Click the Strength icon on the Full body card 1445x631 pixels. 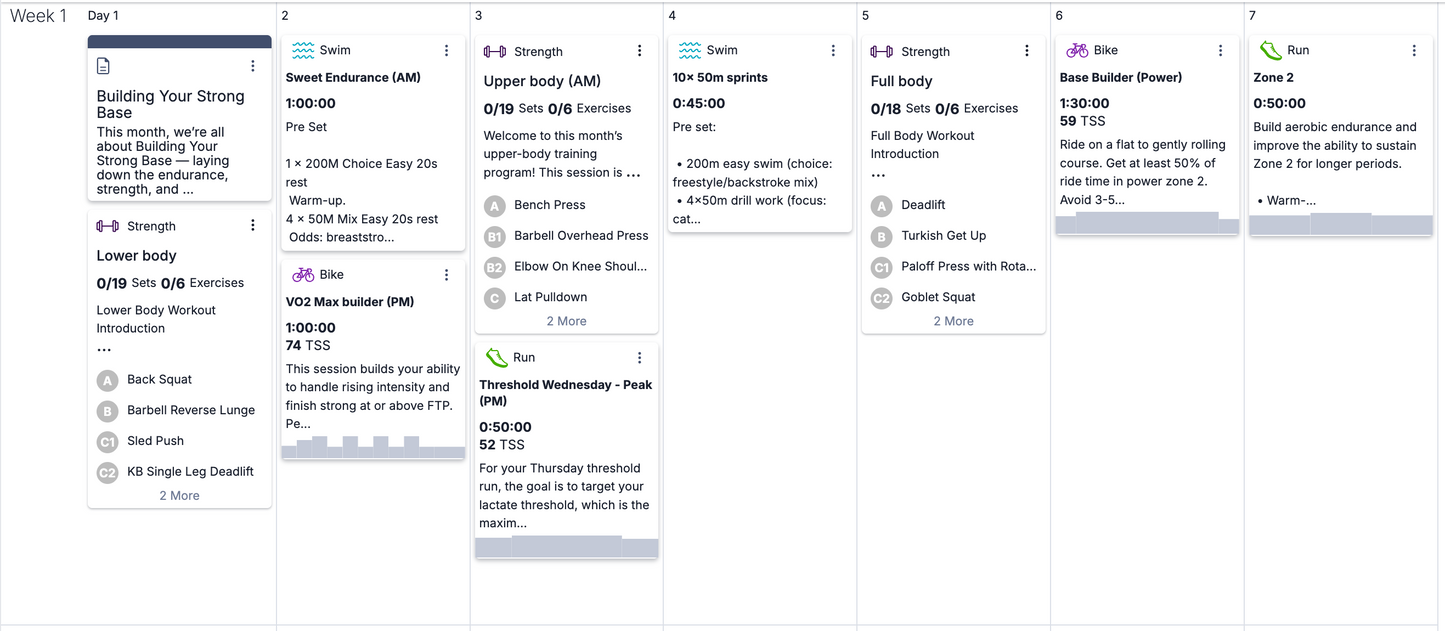[x=882, y=51]
